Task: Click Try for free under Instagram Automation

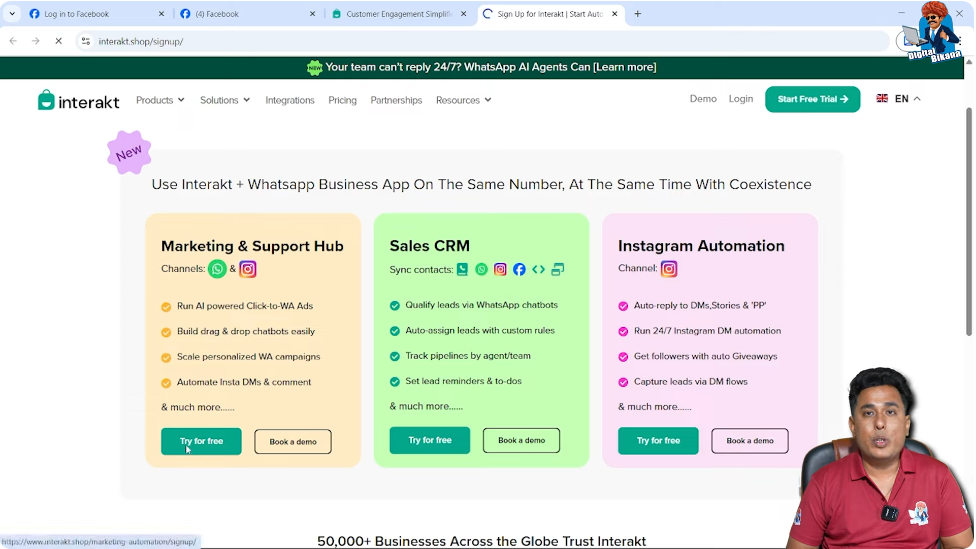Action: [x=658, y=441]
